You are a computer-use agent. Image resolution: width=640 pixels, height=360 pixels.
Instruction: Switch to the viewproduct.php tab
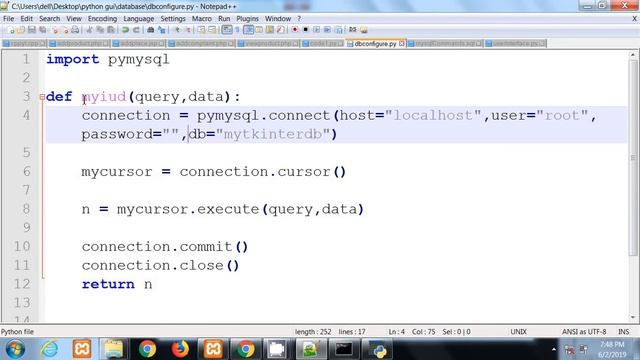tap(268, 43)
